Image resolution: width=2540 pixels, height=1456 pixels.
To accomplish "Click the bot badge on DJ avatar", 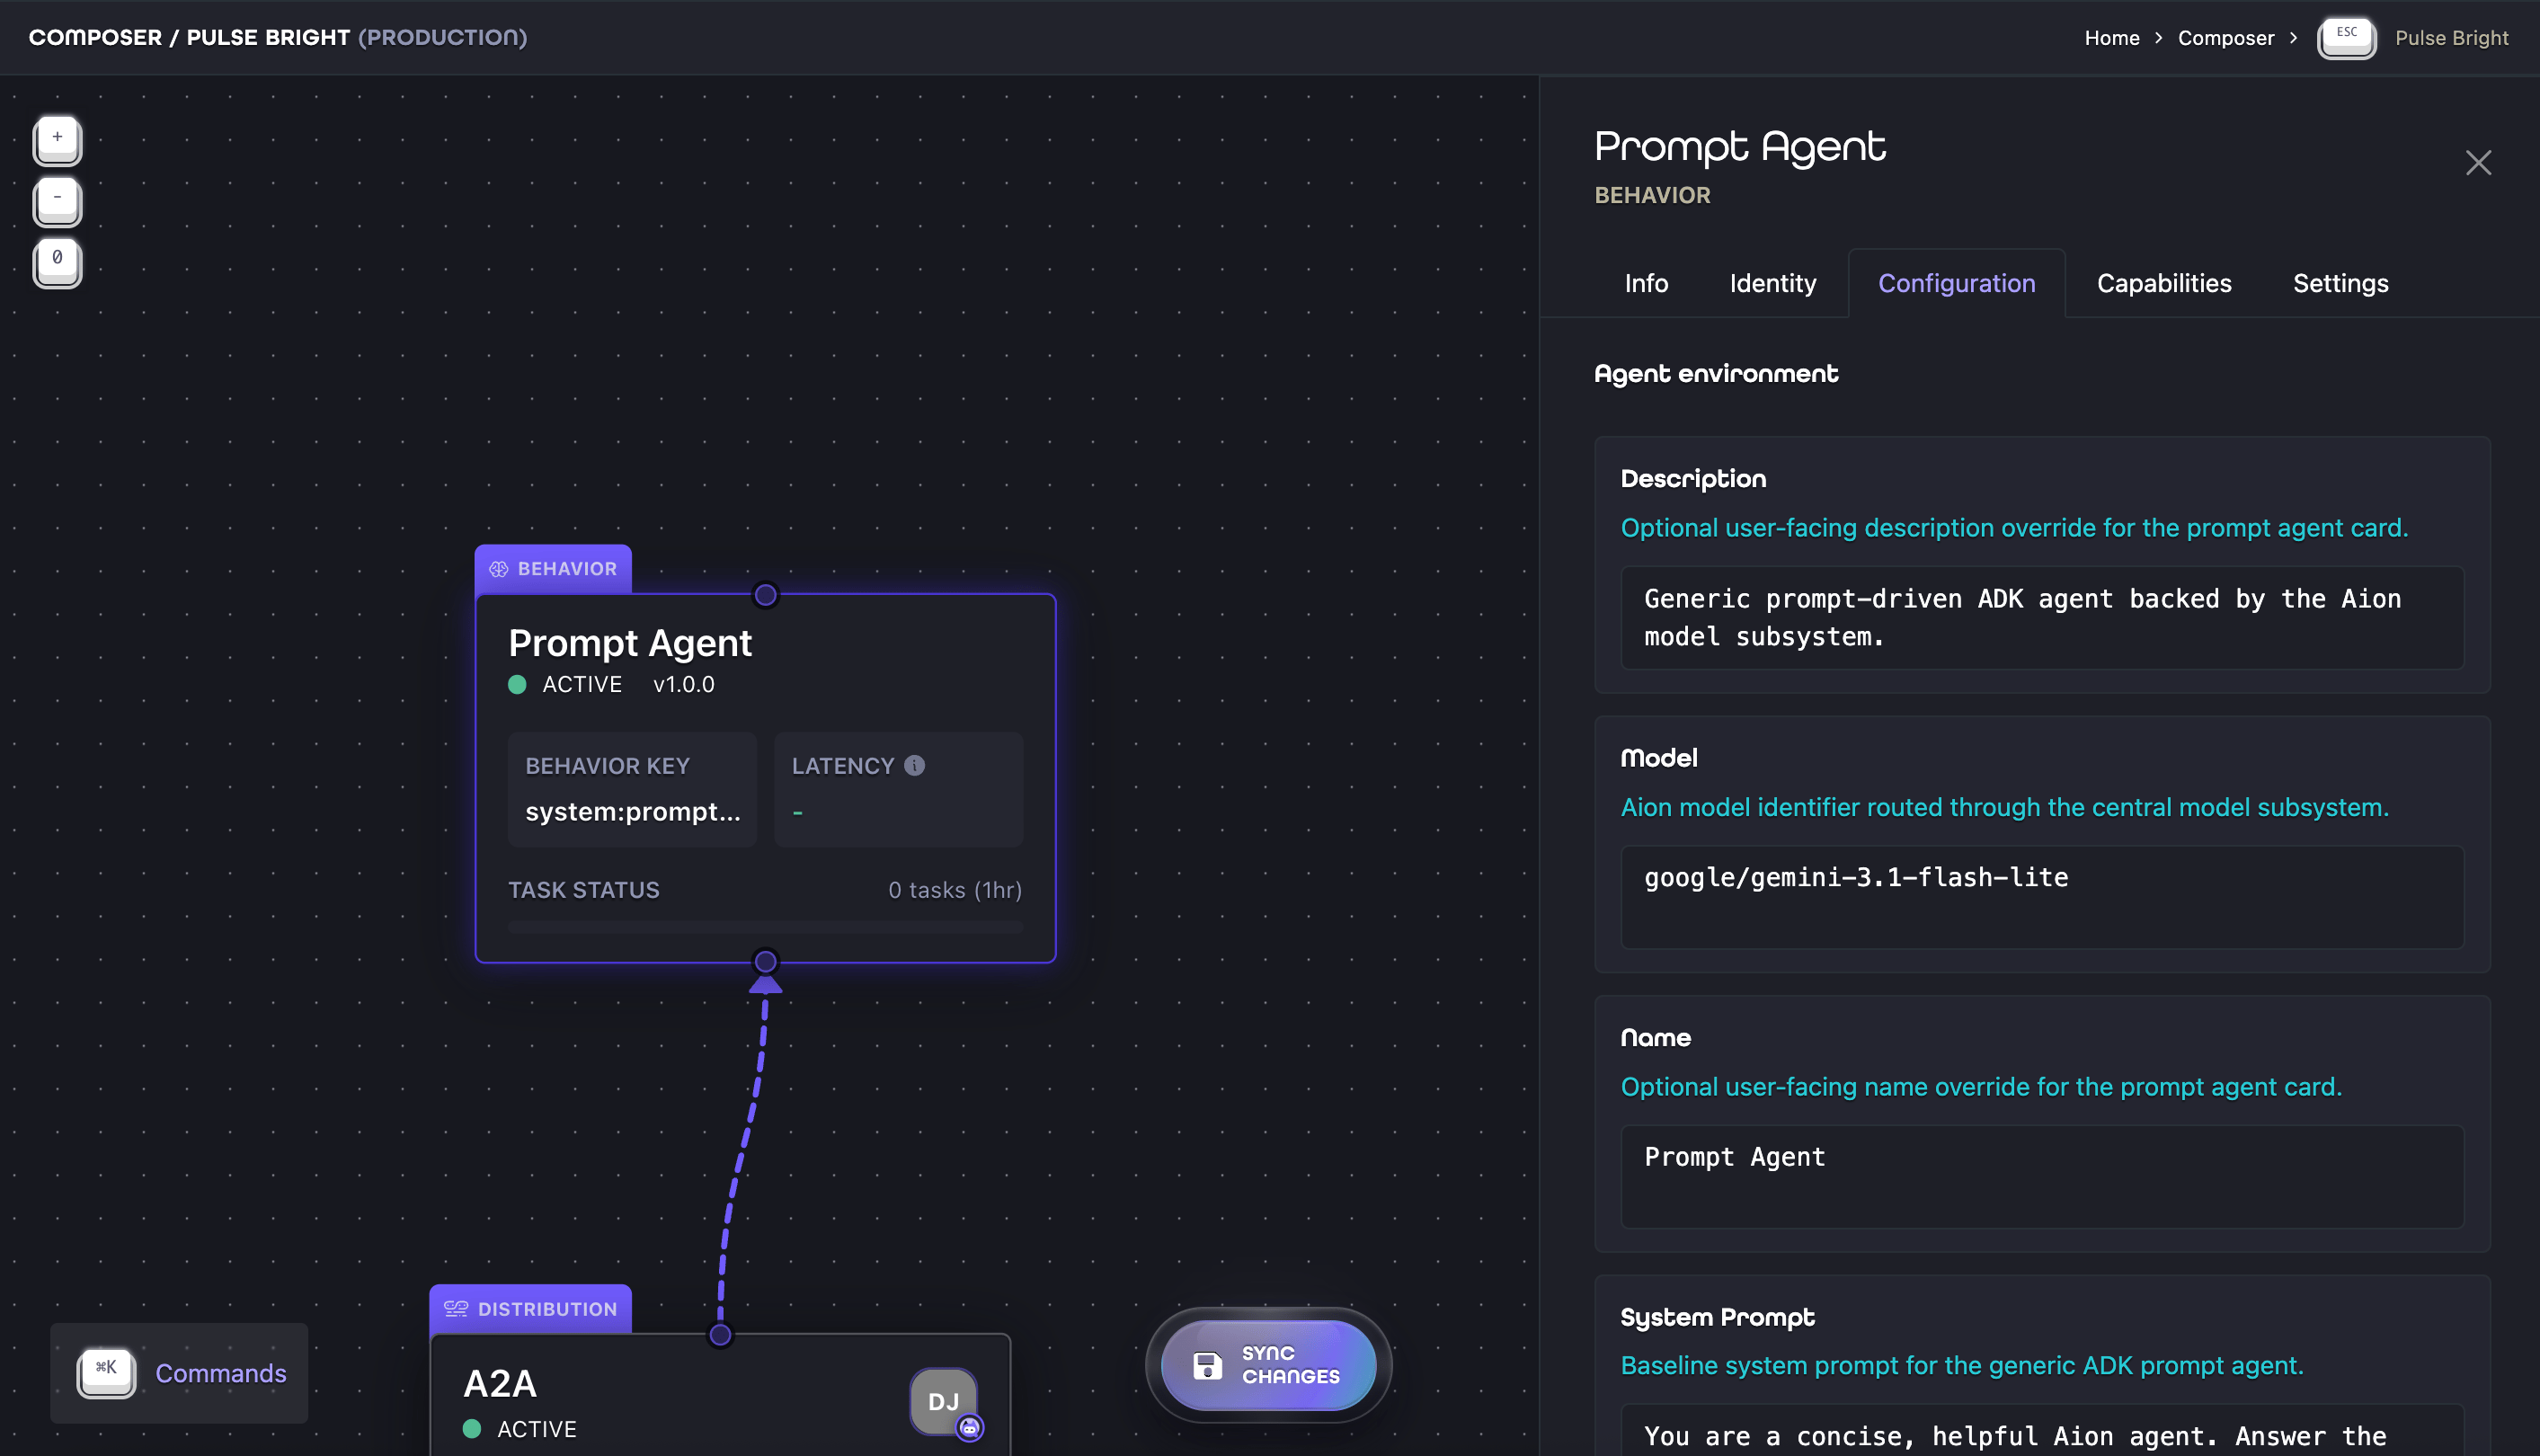I will pyautogui.click(x=969, y=1427).
